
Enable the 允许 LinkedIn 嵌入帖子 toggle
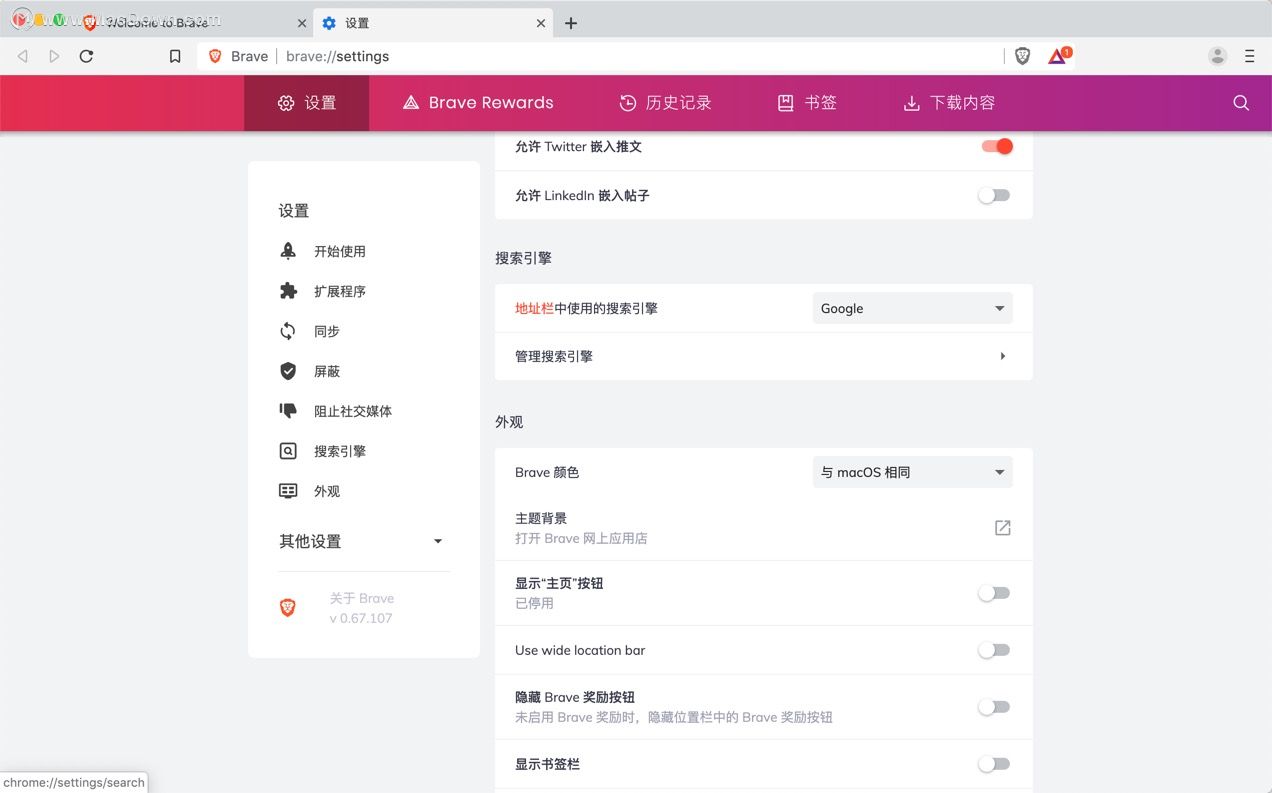[x=994, y=195]
